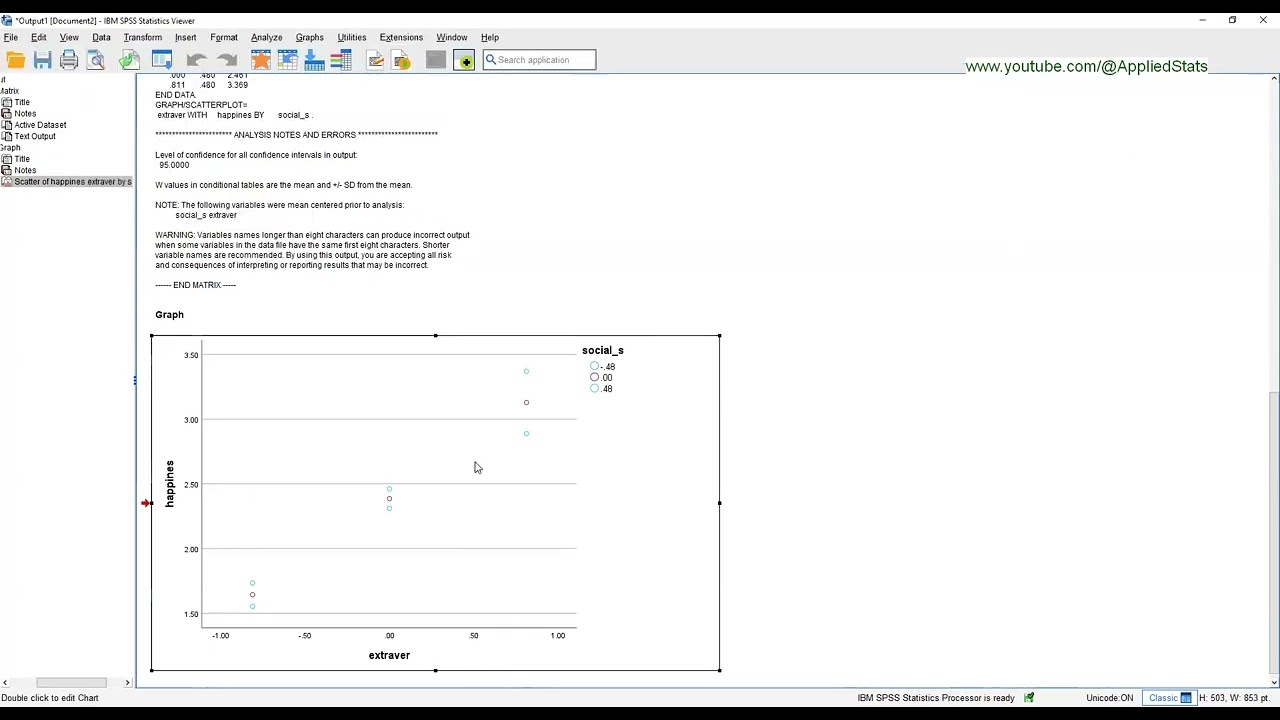Click the END MATRIX text line
The width and height of the screenshot is (1280, 720).
pos(195,285)
